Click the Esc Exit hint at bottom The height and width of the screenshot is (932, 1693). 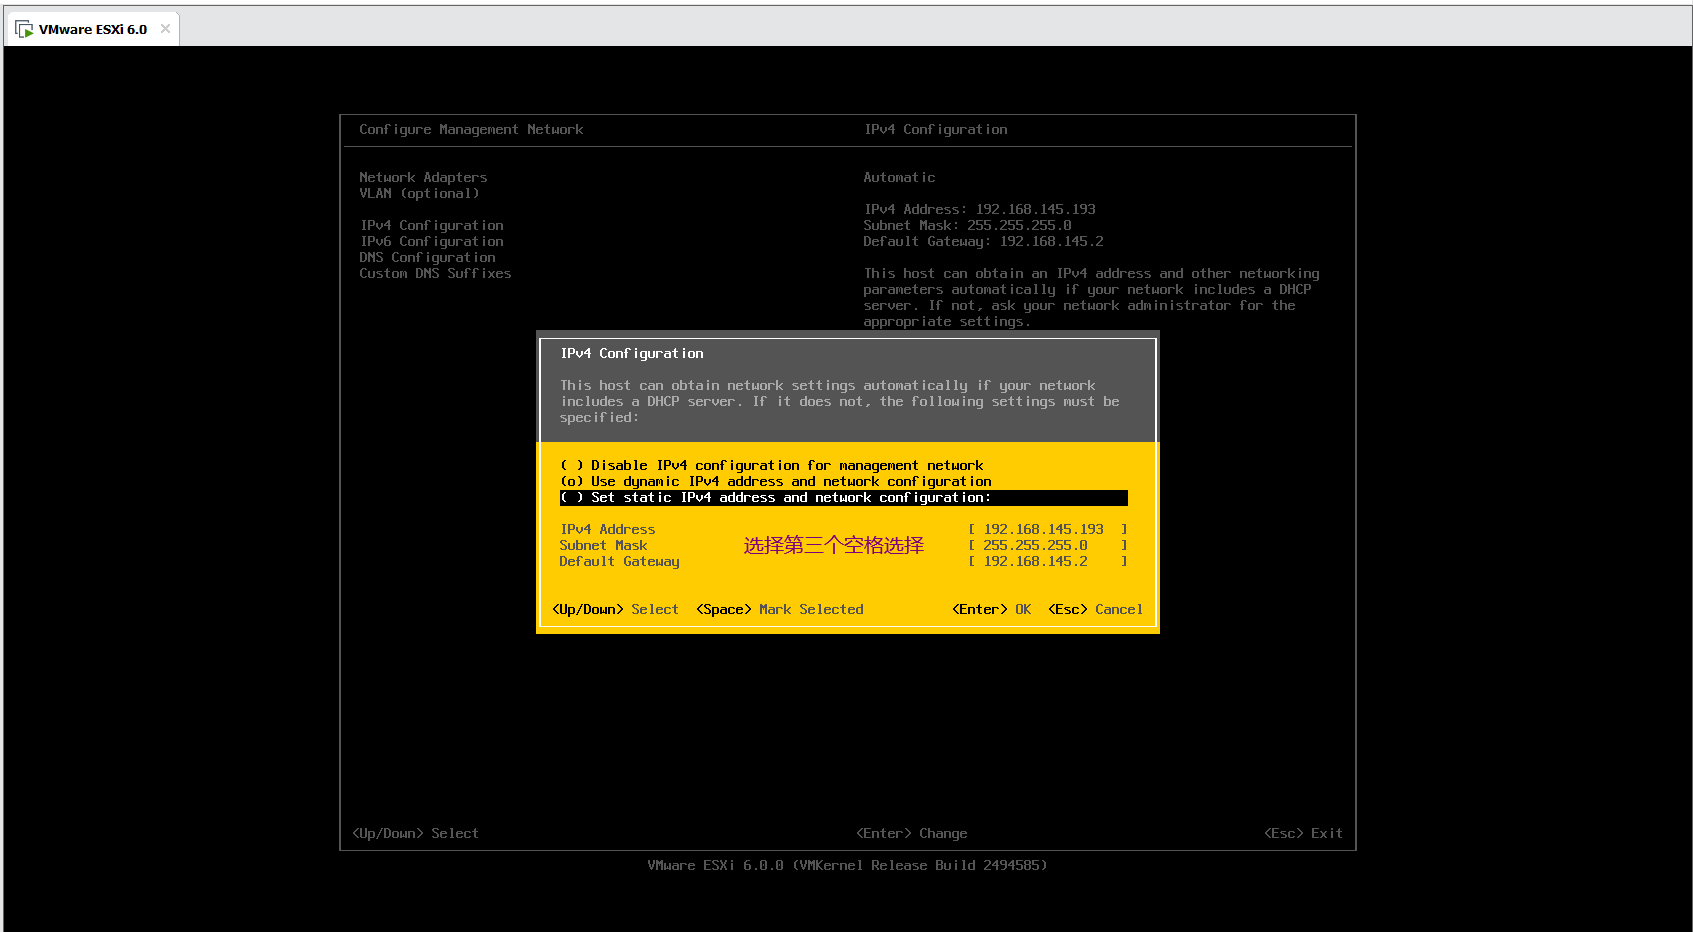point(1303,833)
